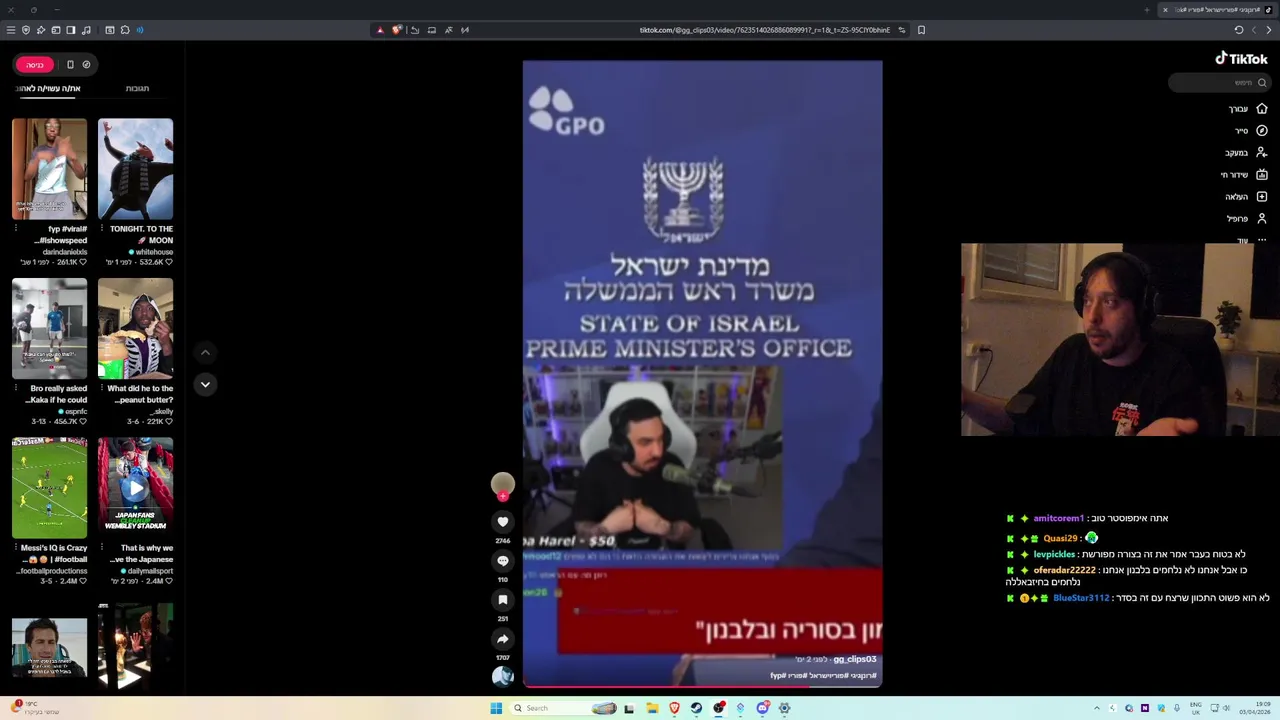Go to next video with down chevron

click(x=205, y=384)
